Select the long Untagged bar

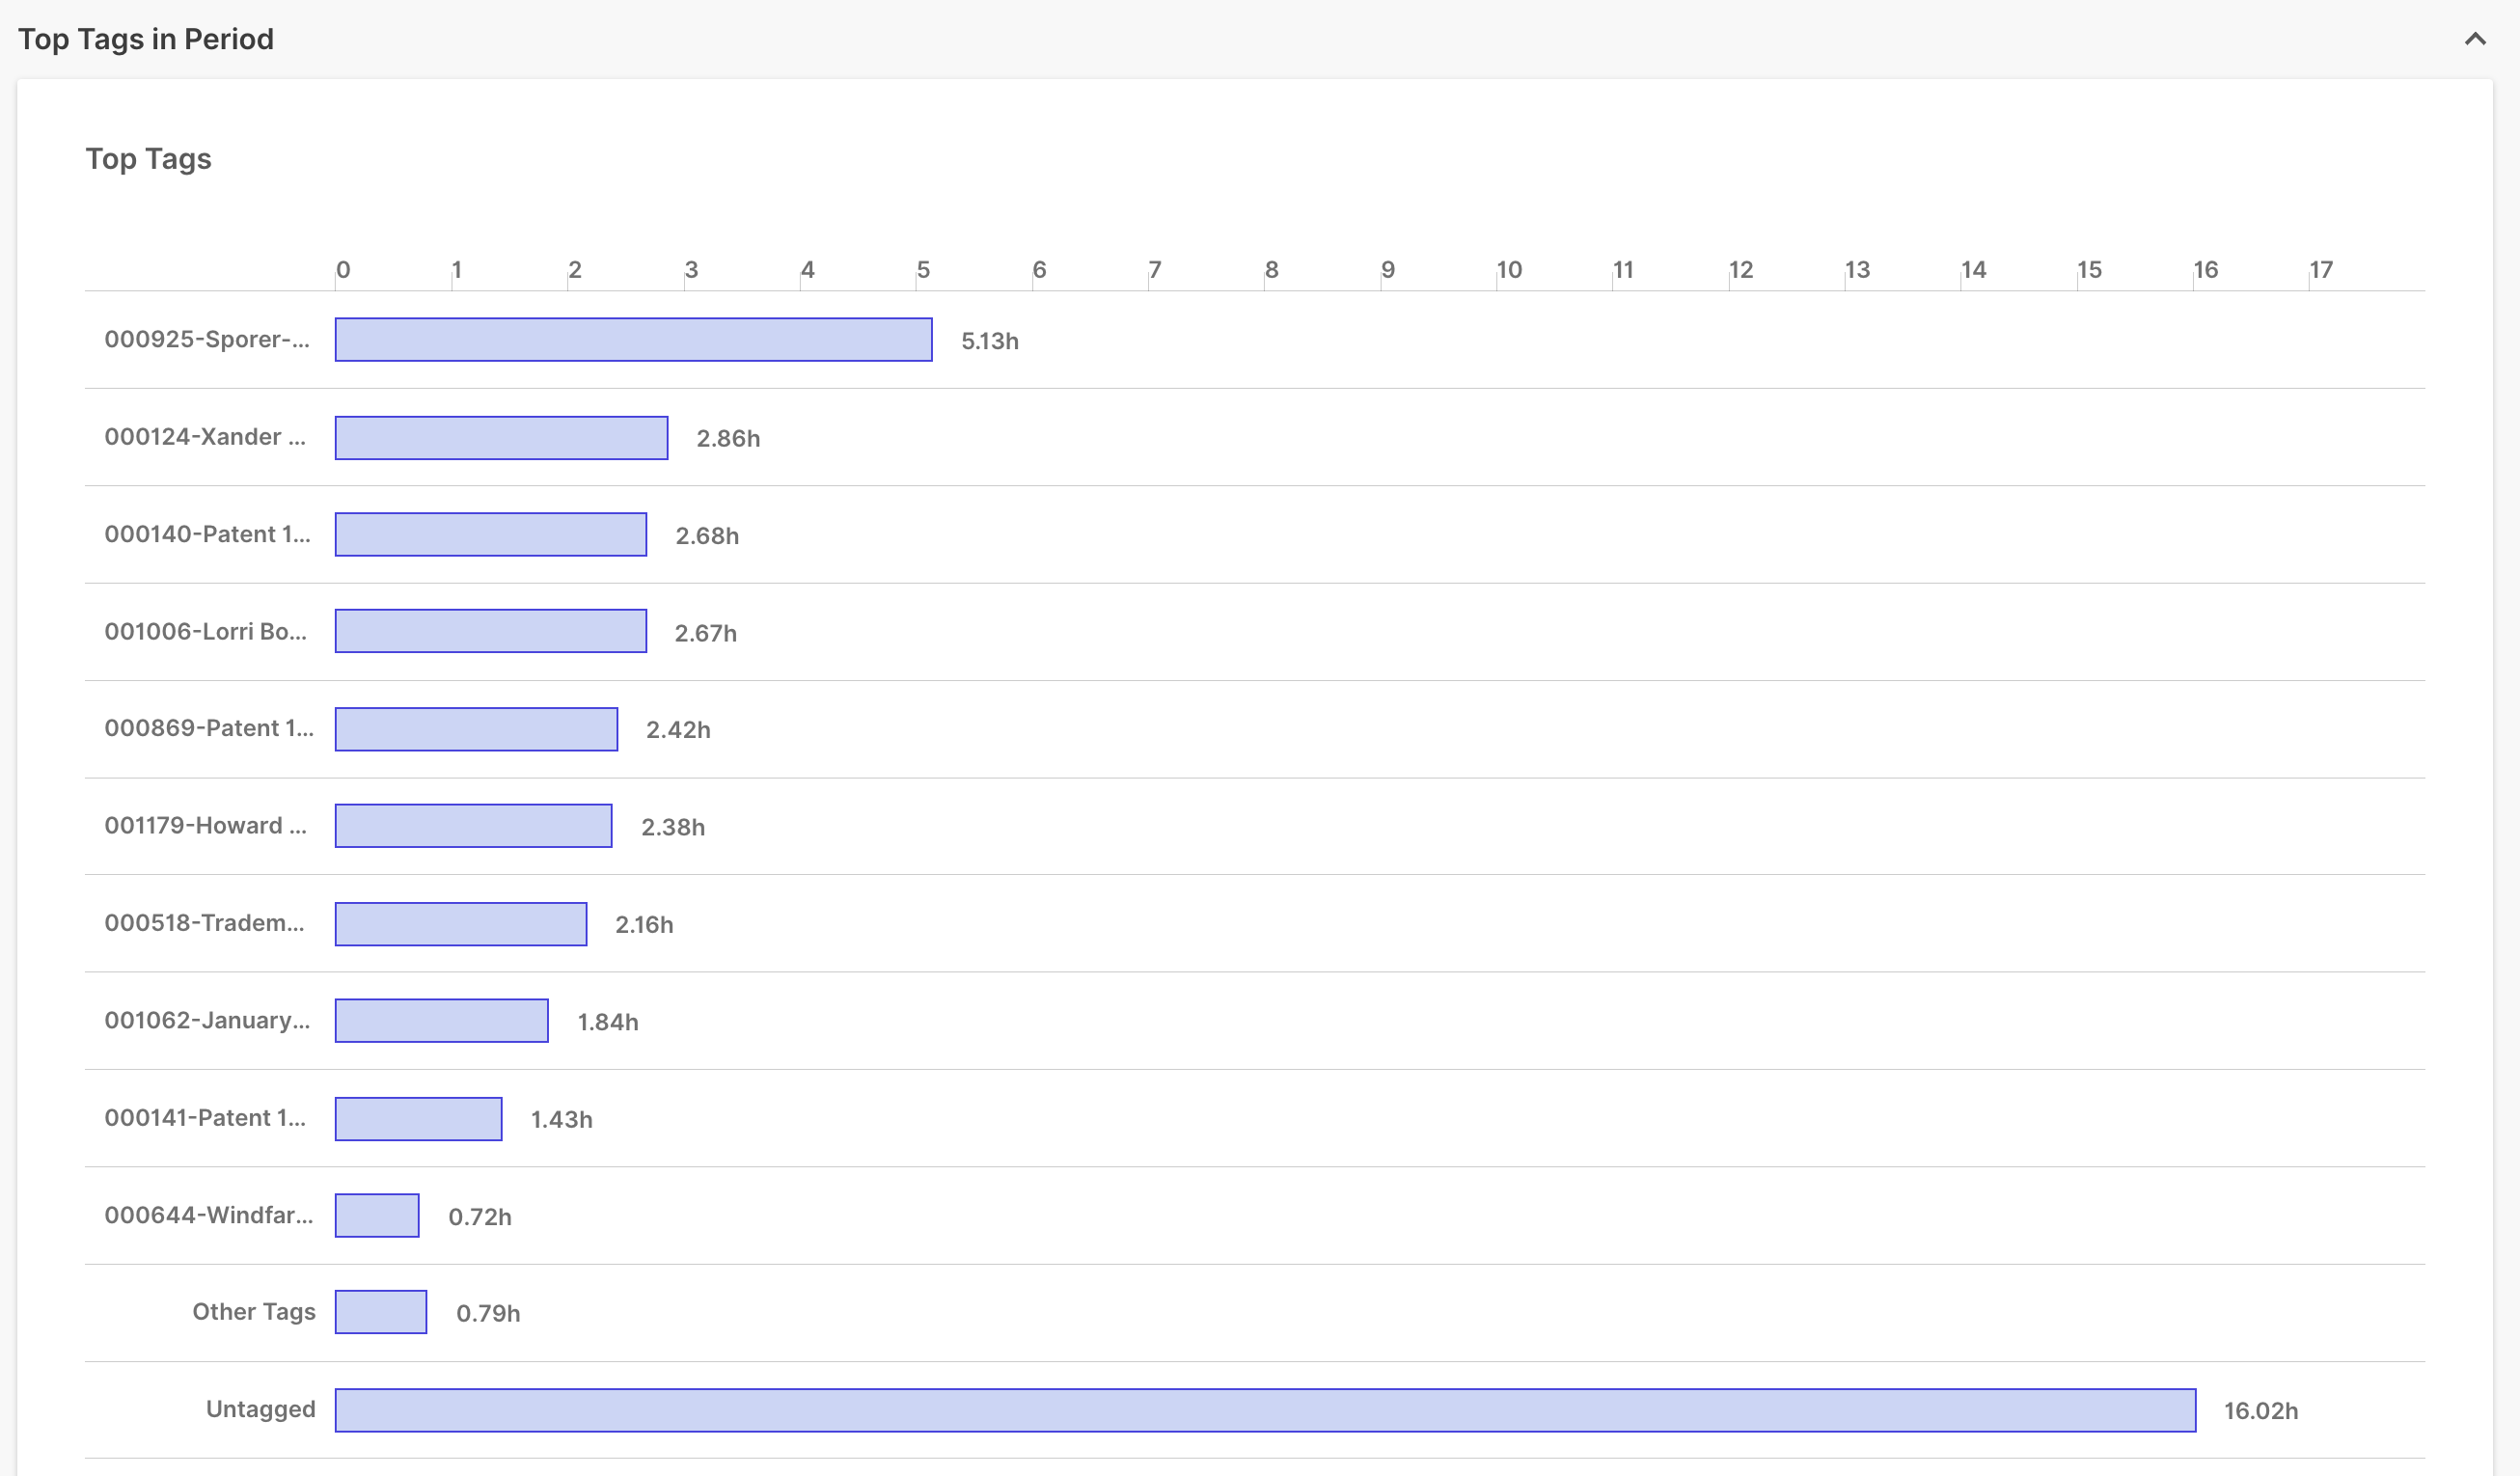point(1266,1410)
